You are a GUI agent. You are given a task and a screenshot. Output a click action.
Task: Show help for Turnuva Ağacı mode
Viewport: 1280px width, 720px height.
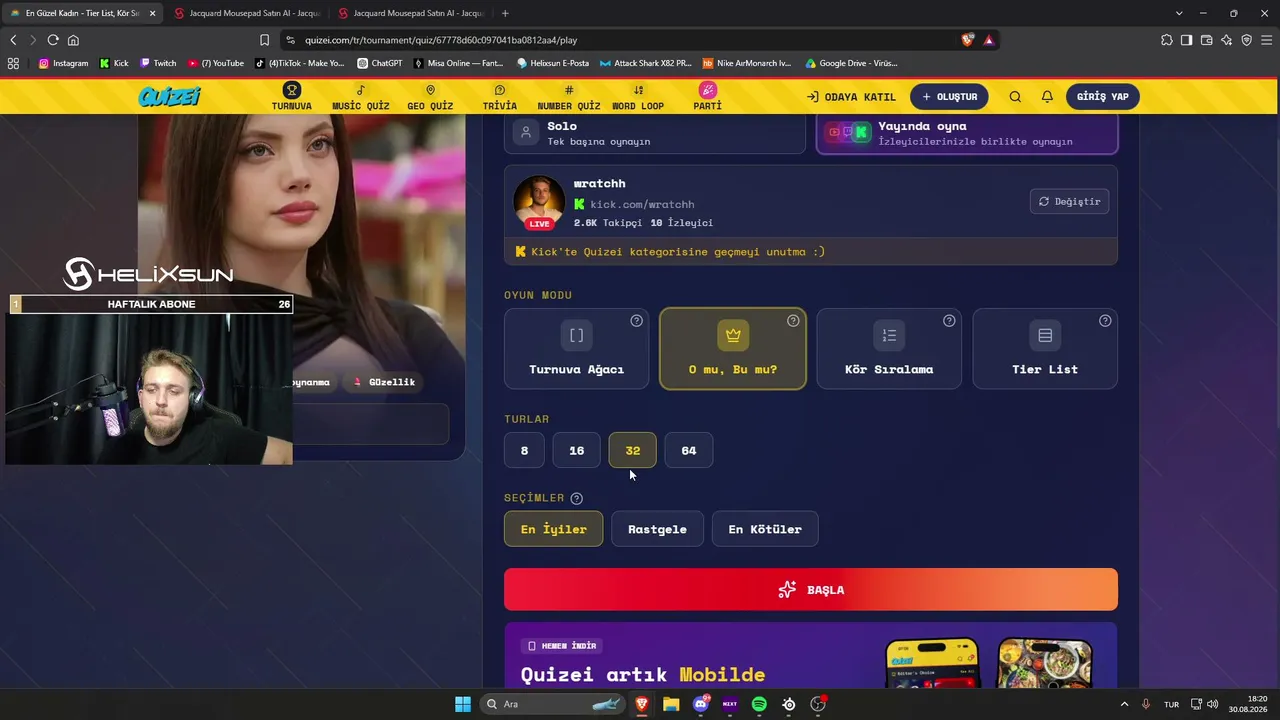click(x=637, y=321)
